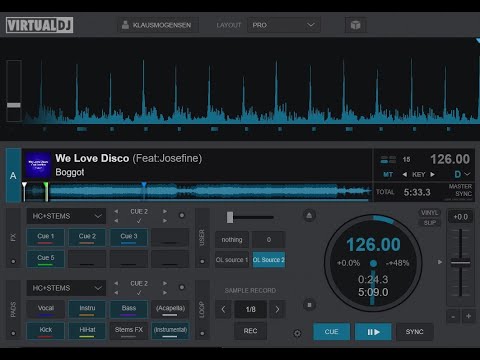The height and width of the screenshot is (360, 480).
Task: Click the horizontal slider above 'nothing'
Action: (x=250, y=217)
